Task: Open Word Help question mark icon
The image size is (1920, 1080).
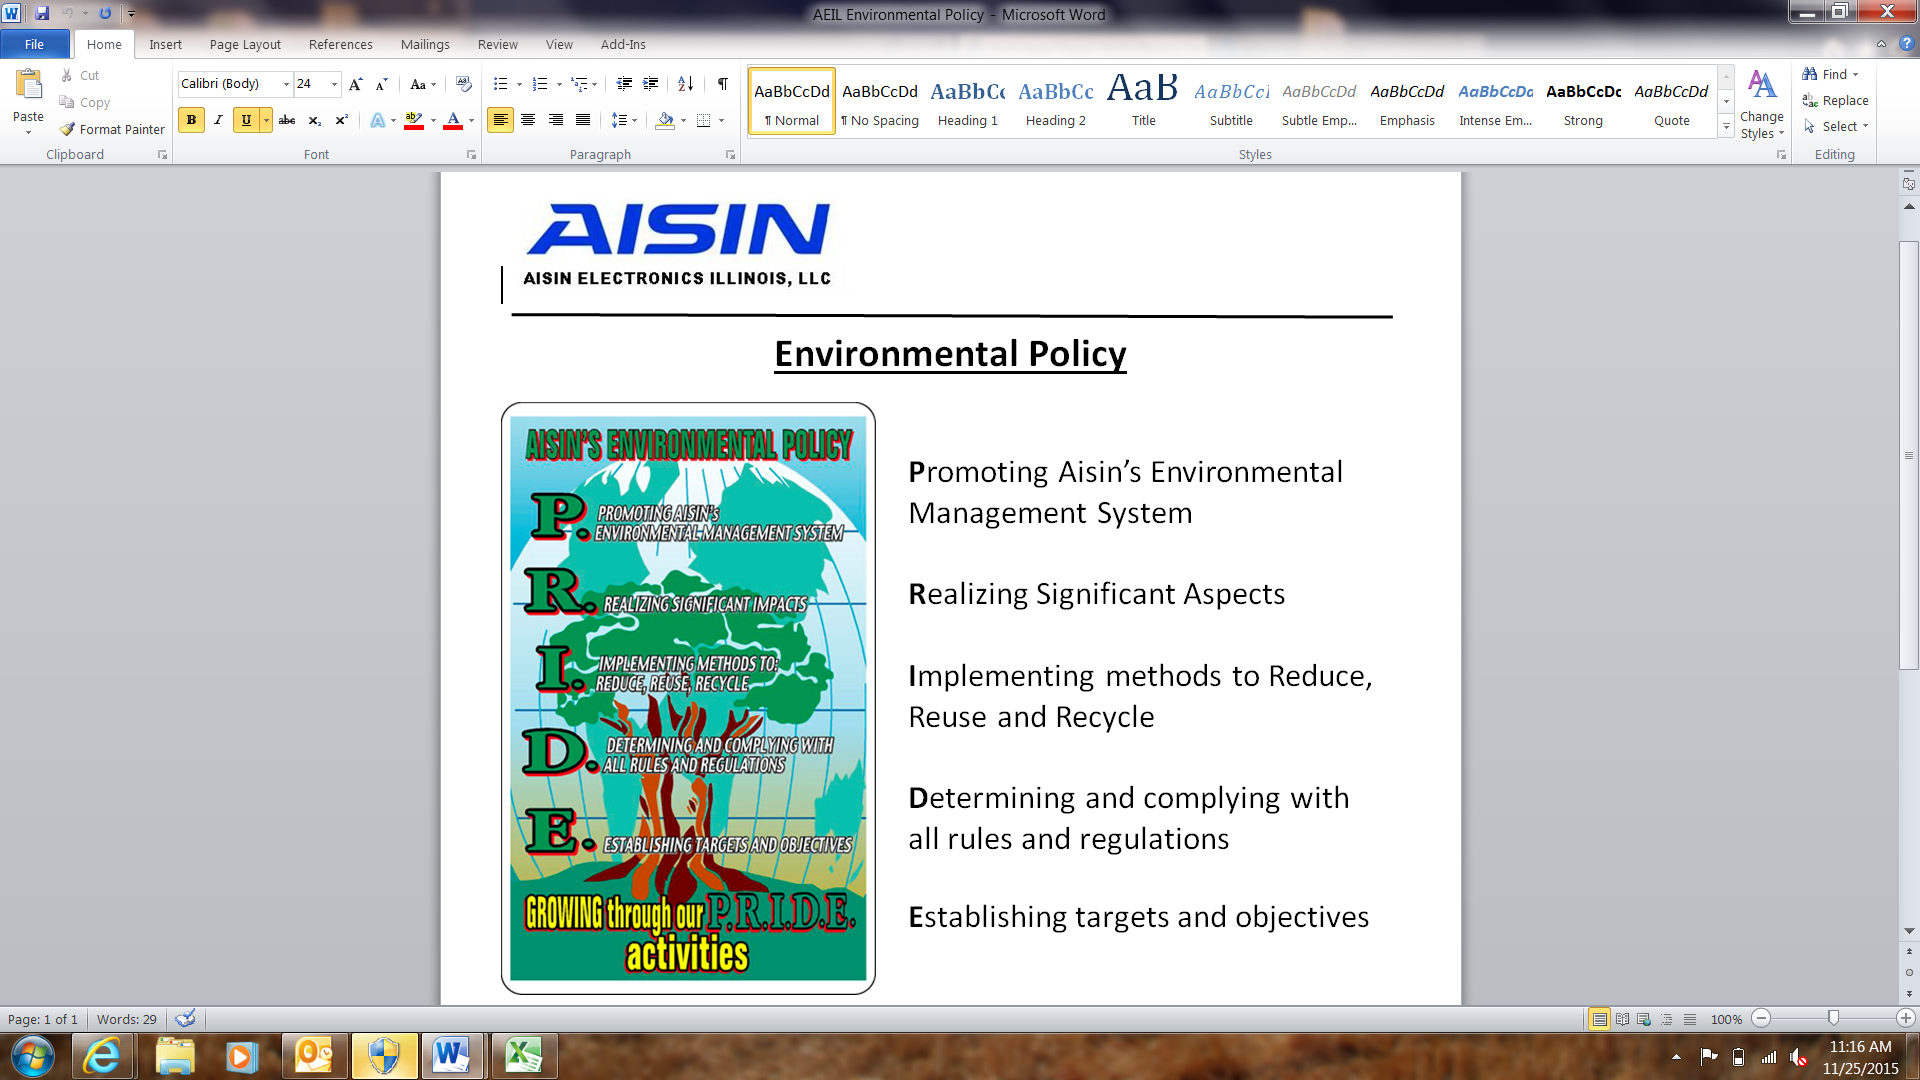Action: point(1906,44)
